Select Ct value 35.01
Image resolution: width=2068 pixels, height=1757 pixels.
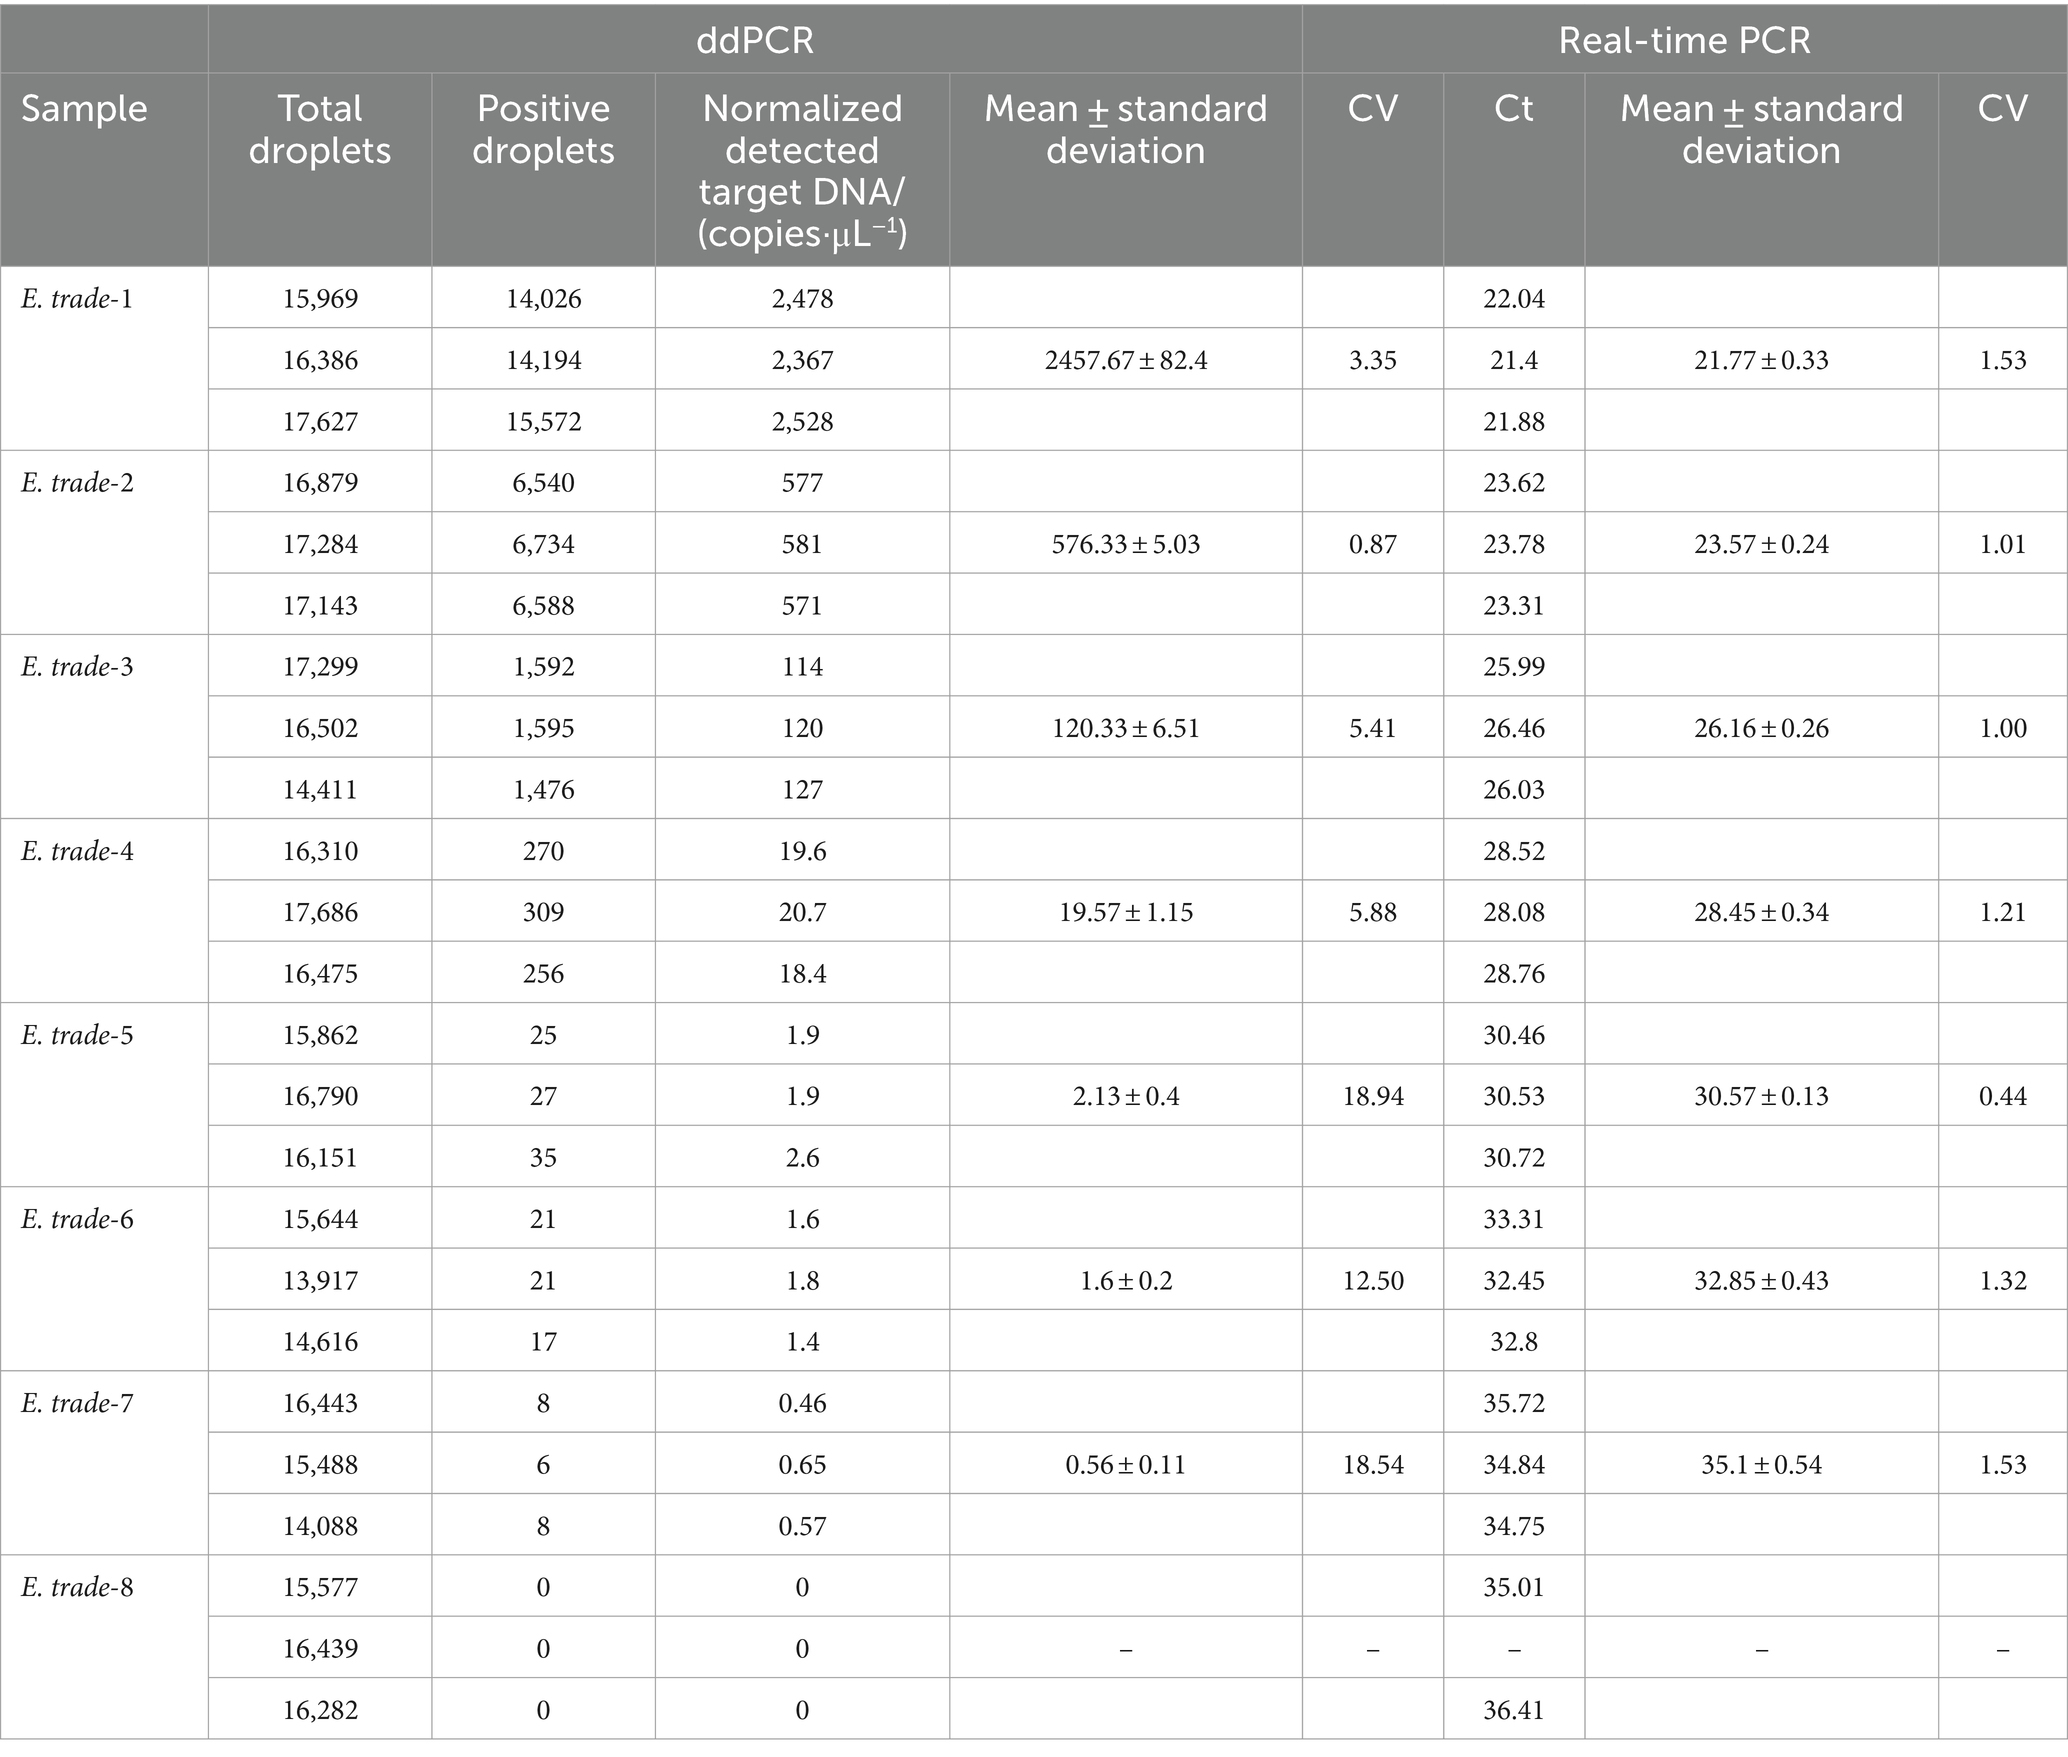[1514, 1586]
